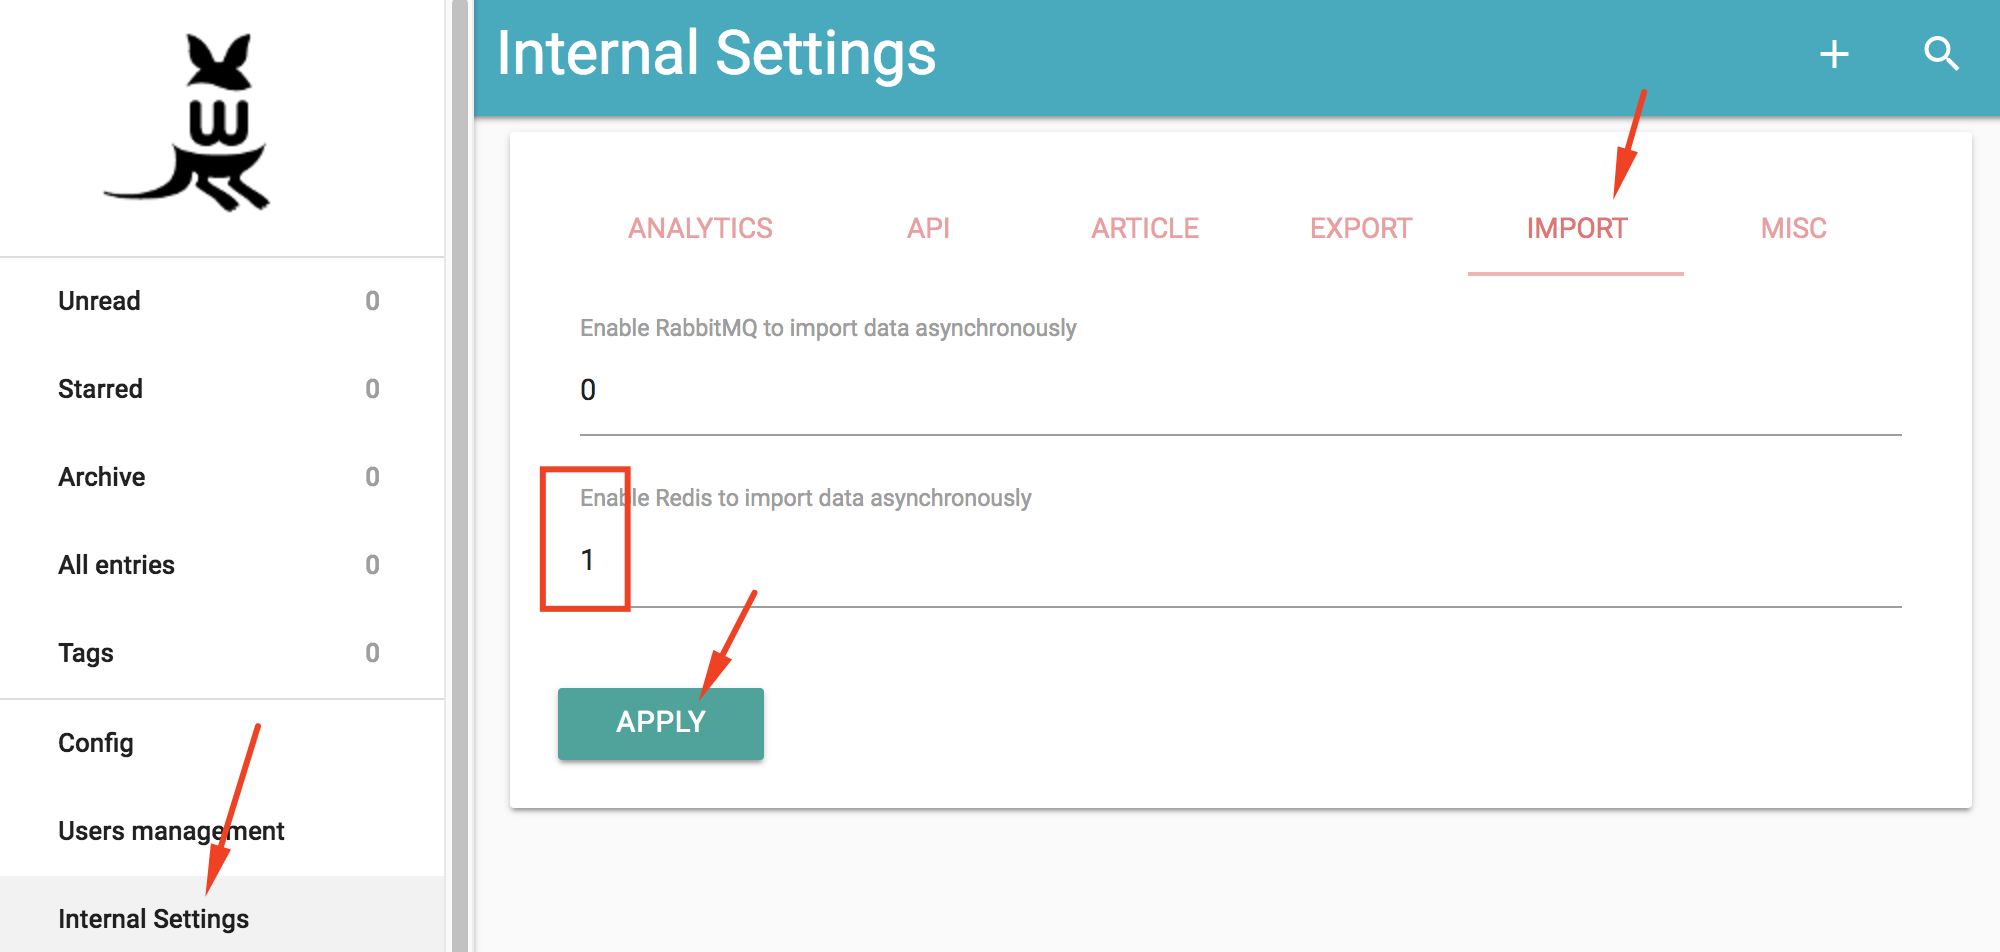Open the Unread entries list
Image resolution: width=2000 pixels, height=952 pixels.
[100, 301]
